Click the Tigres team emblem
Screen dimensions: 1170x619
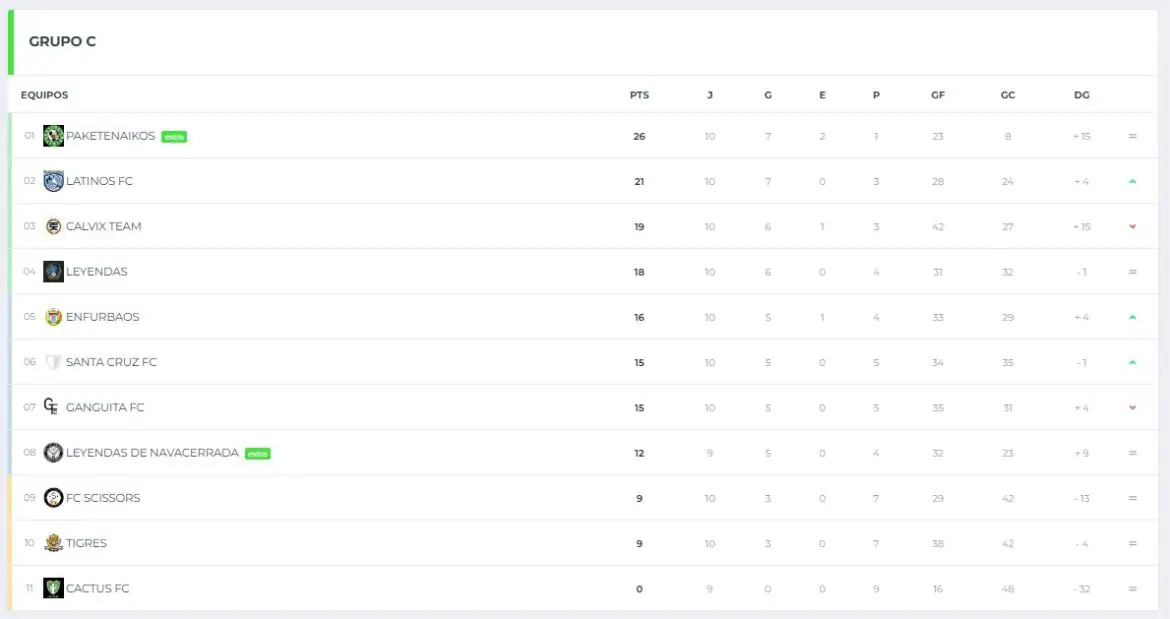53,543
